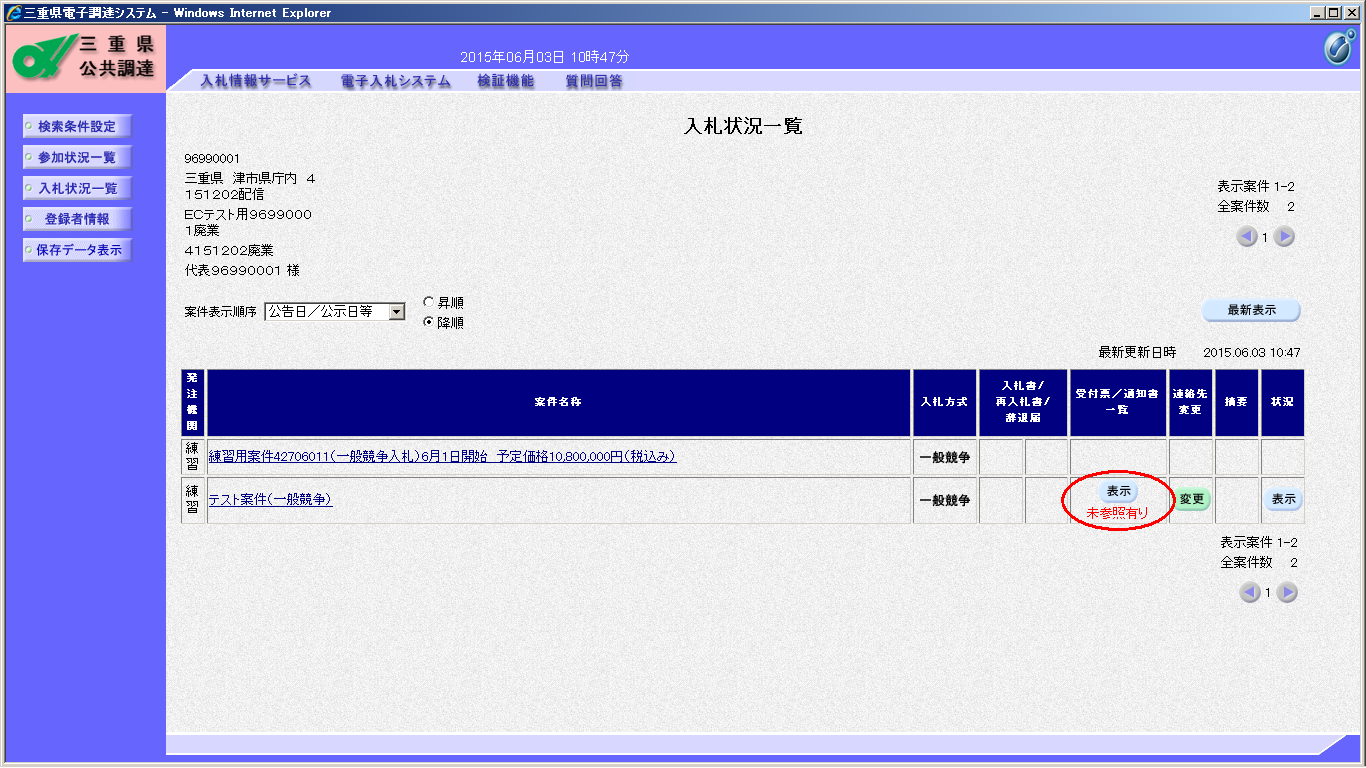Click the 摘要 column header
Viewport: 1366px width, 768px height.
coord(1237,402)
